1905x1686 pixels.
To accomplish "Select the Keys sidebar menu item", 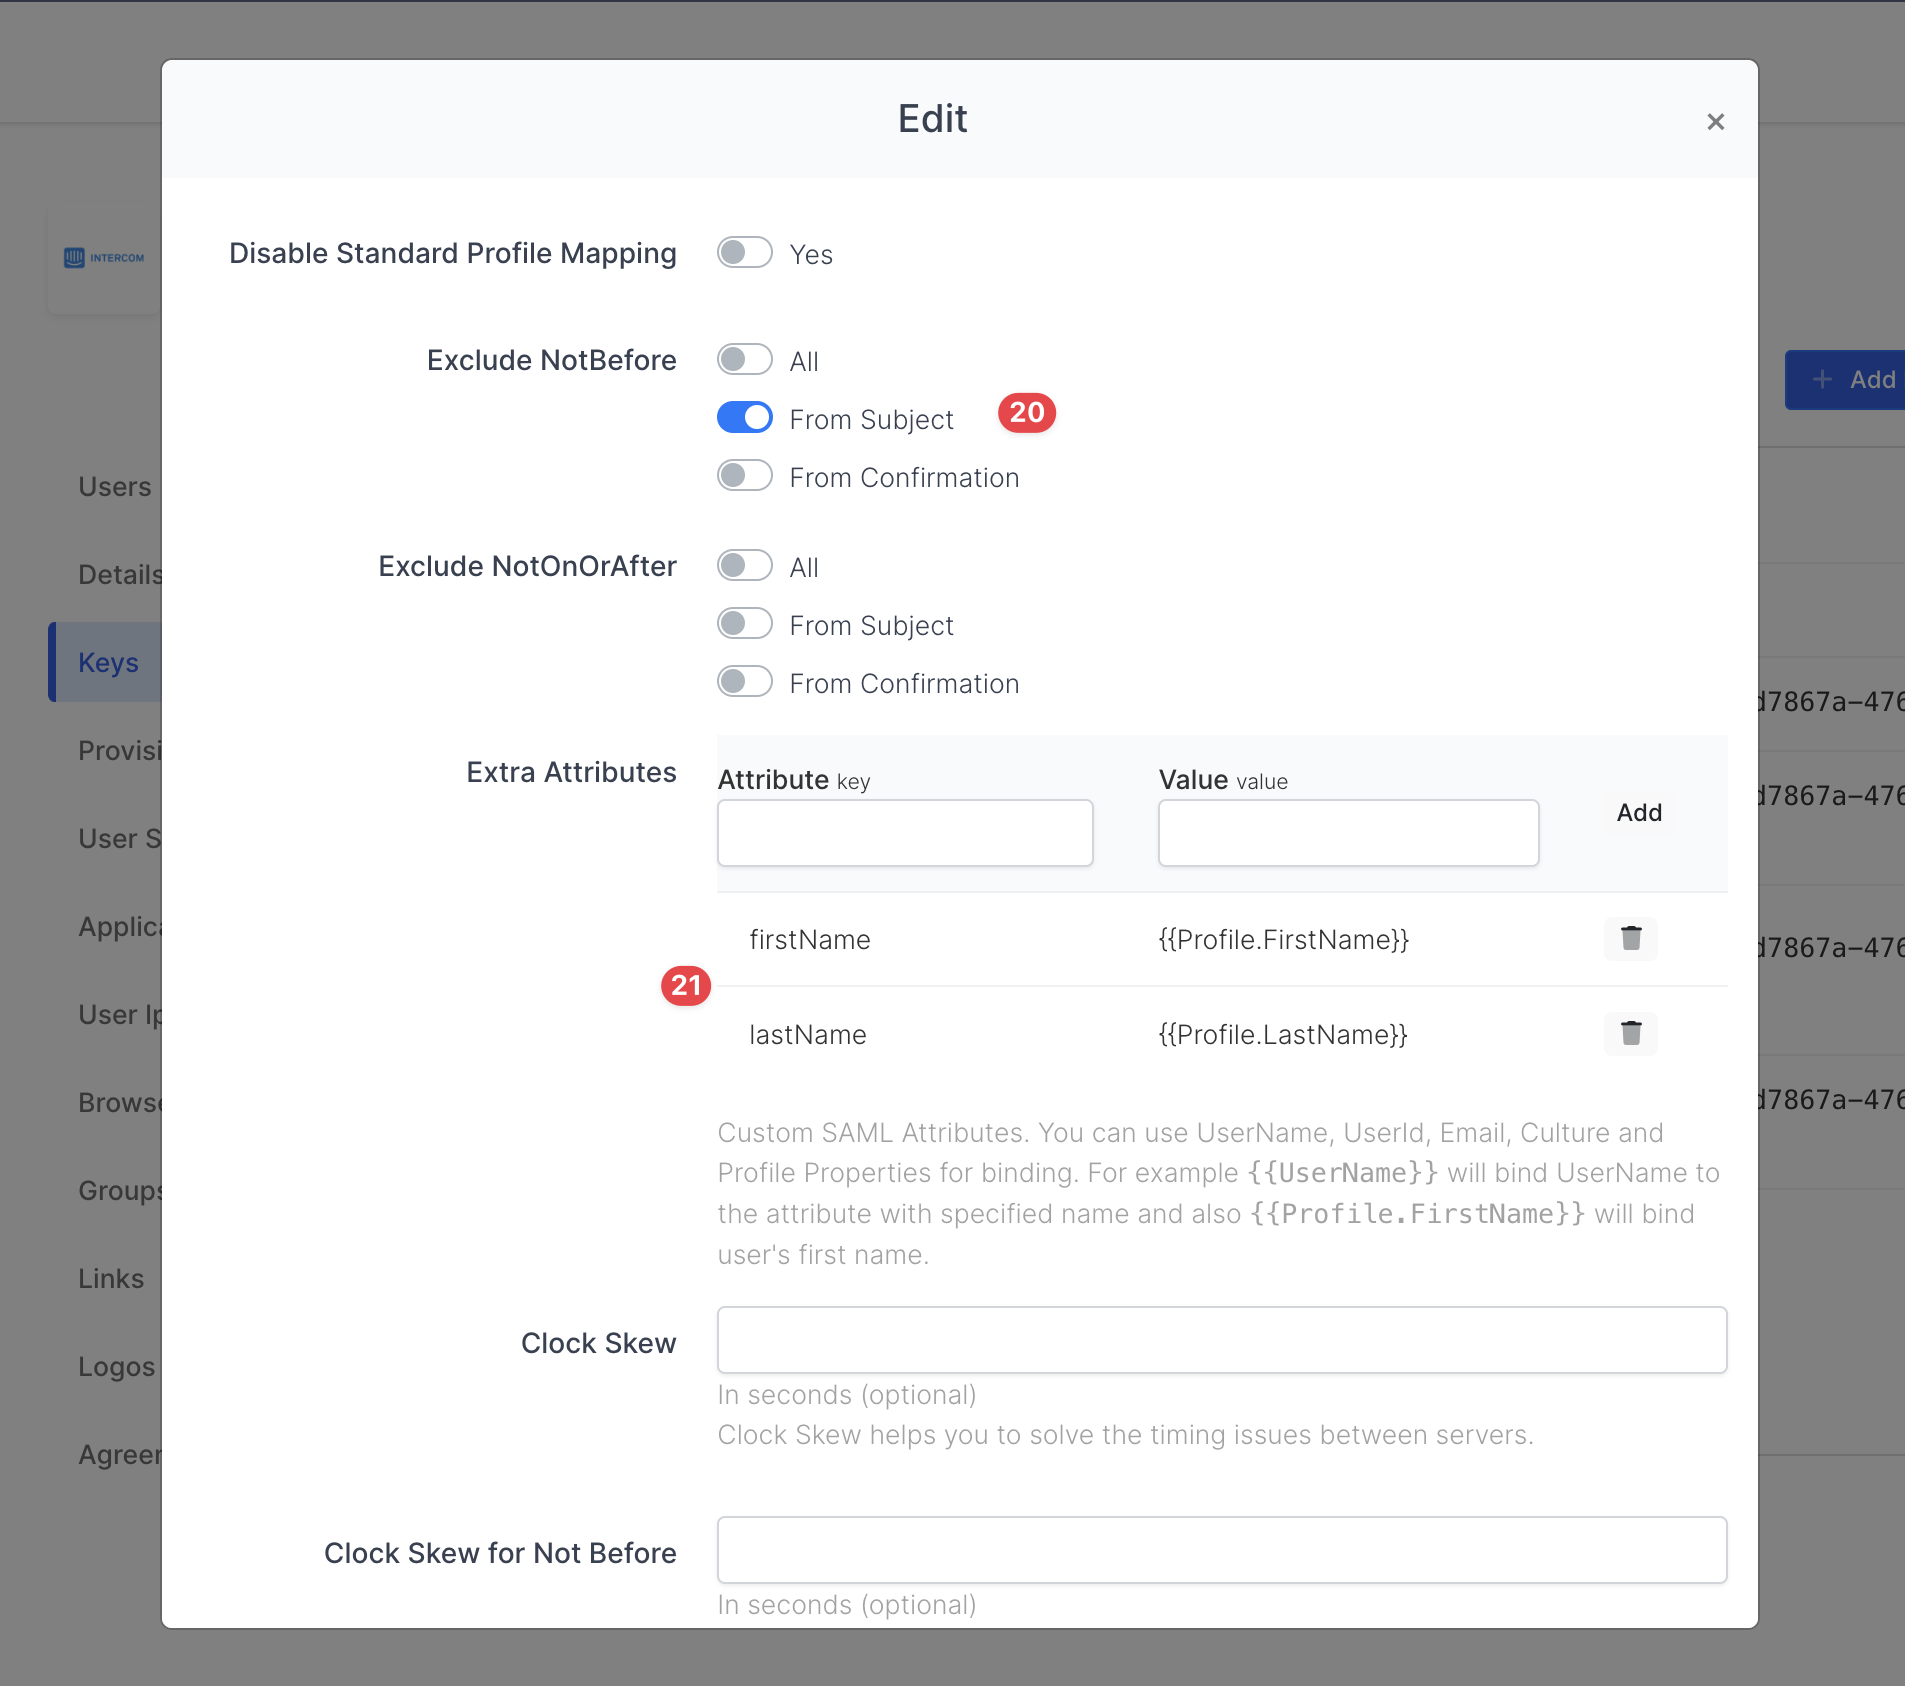I will [108, 663].
